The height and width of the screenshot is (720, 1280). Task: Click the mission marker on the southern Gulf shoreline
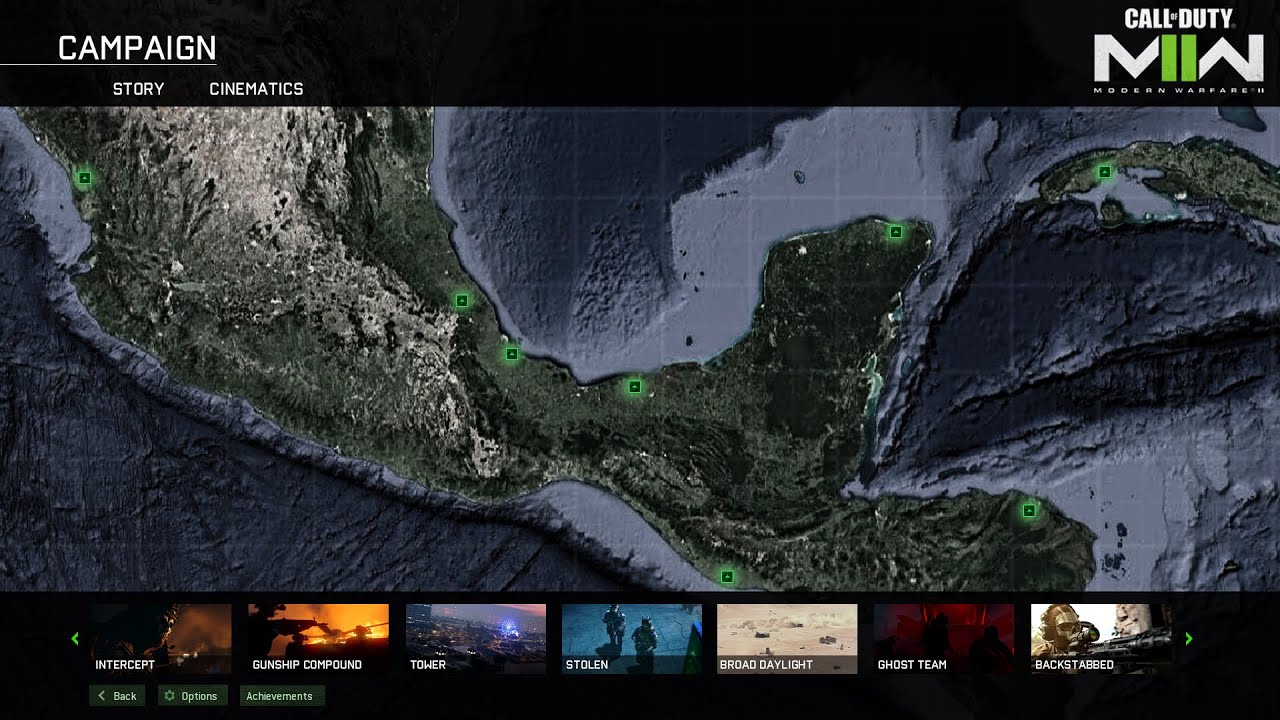[x=634, y=386]
